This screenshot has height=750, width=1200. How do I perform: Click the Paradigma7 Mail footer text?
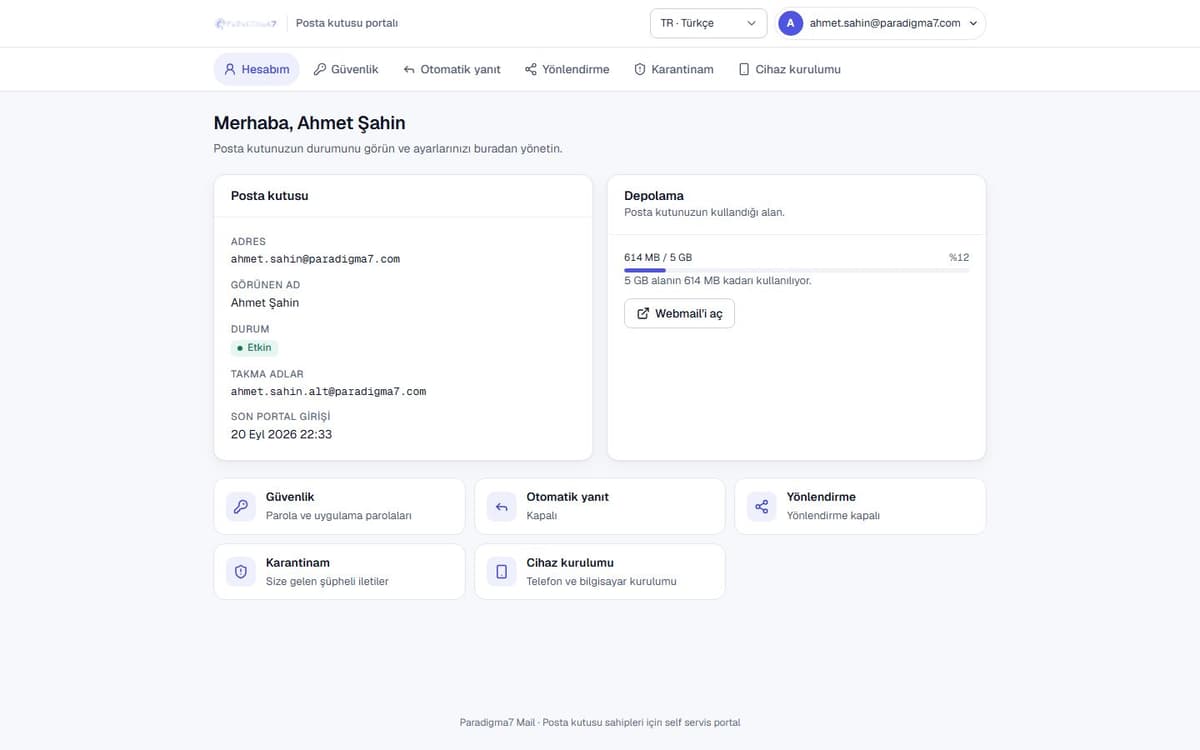tap(600, 722)
